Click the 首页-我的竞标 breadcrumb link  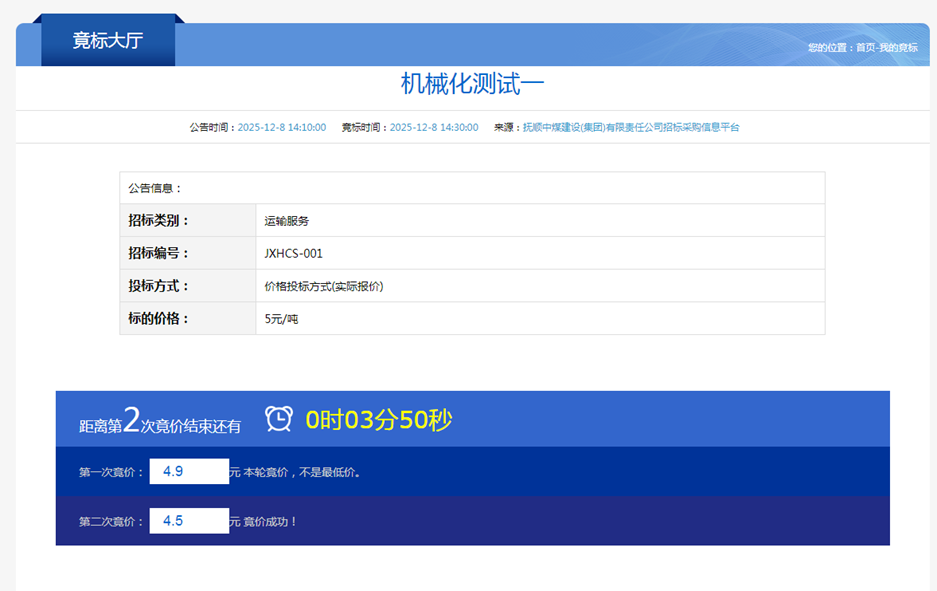[x=887, y=48]
